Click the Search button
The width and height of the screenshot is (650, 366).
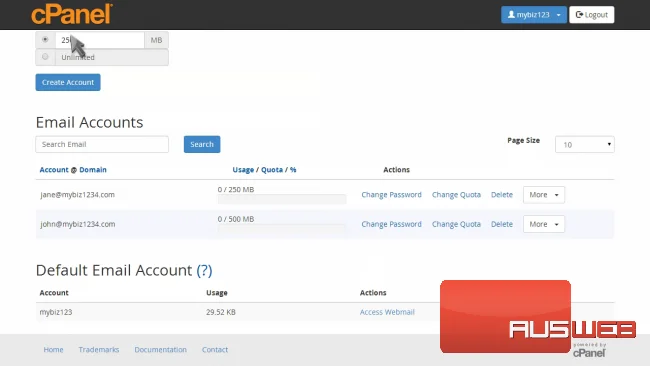202,144
